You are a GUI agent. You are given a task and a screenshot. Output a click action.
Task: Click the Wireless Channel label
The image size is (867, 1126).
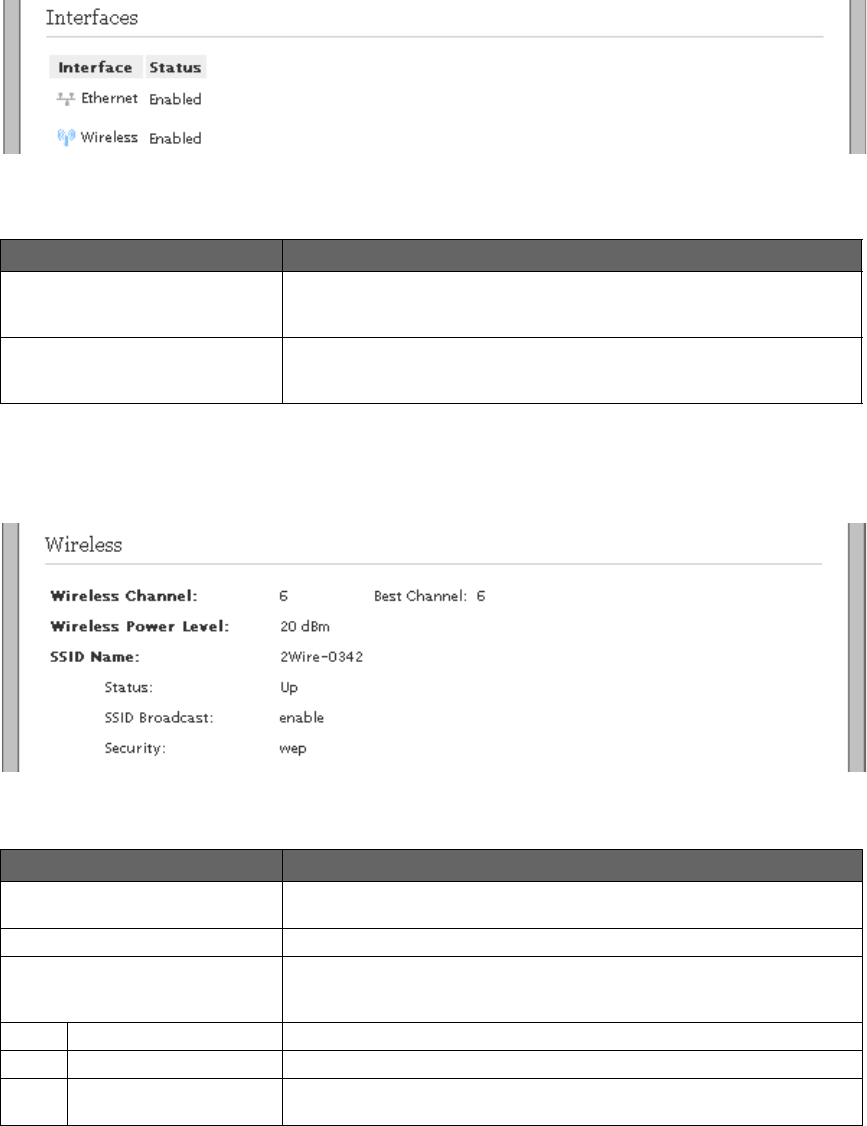pos(124,596)
